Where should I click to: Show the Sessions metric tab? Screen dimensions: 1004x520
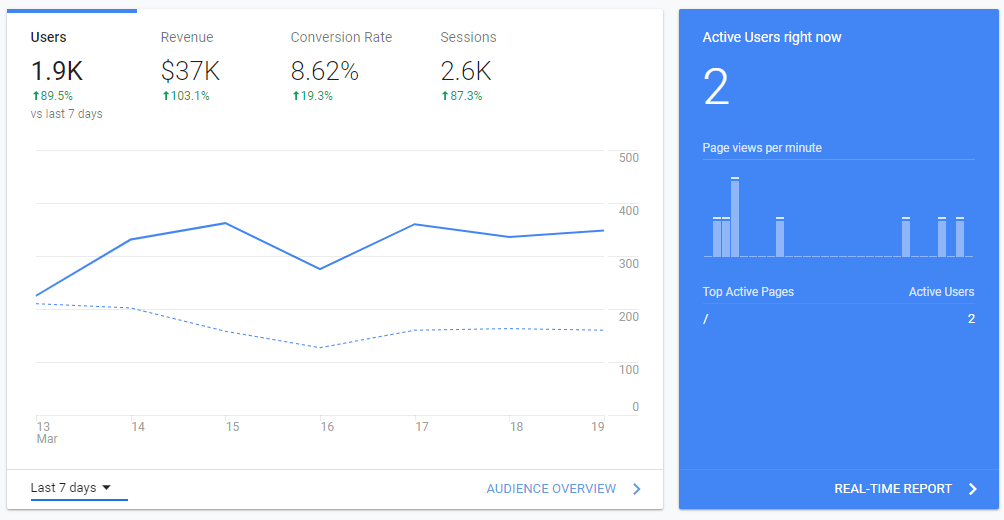point(468,38)
